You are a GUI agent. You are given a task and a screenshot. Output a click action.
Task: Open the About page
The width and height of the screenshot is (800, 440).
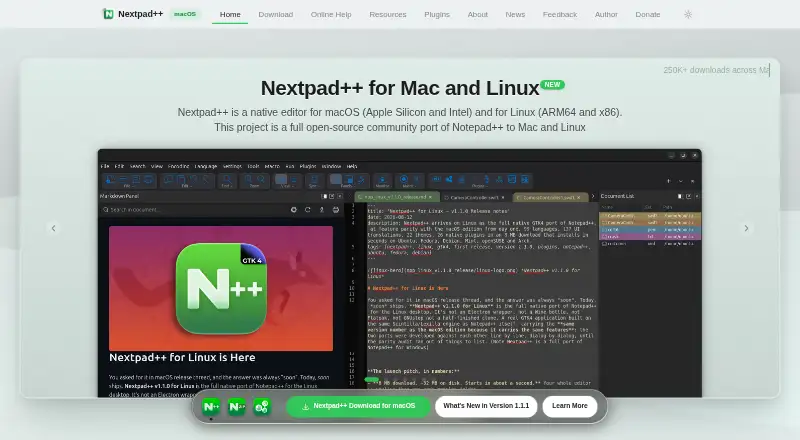point(478,14)
